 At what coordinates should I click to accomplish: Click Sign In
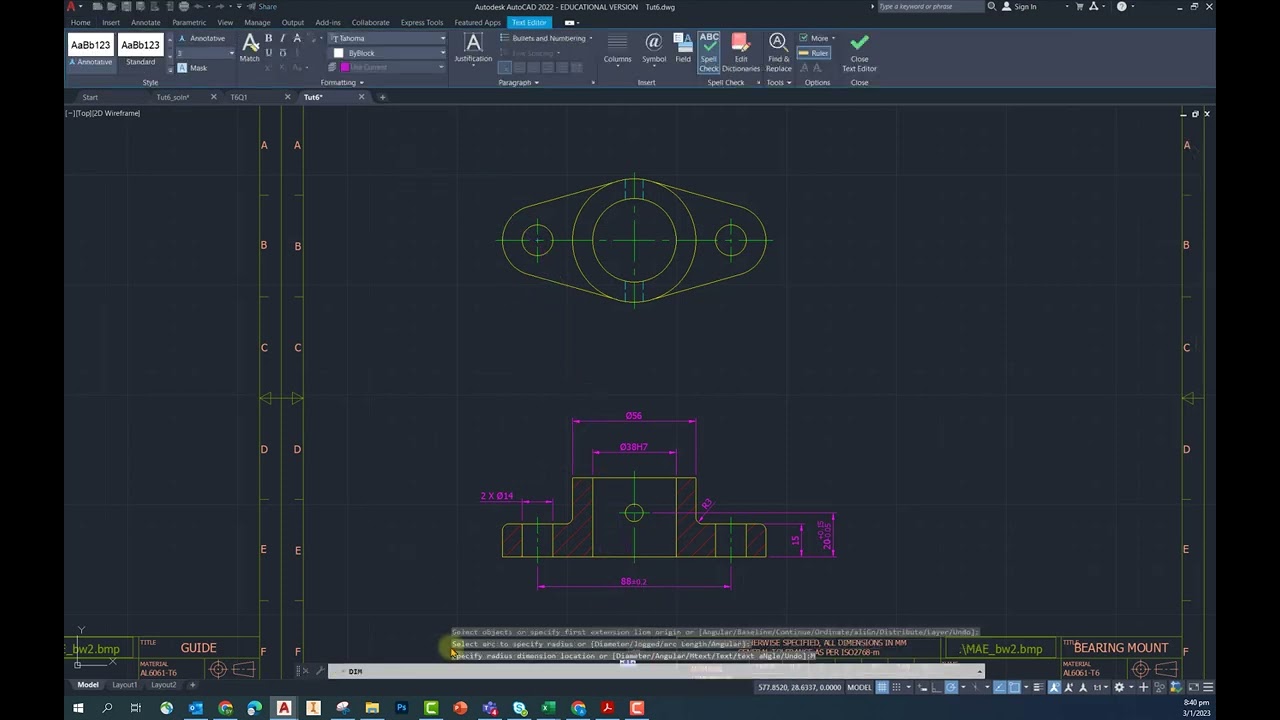[x=1019, y=6]
